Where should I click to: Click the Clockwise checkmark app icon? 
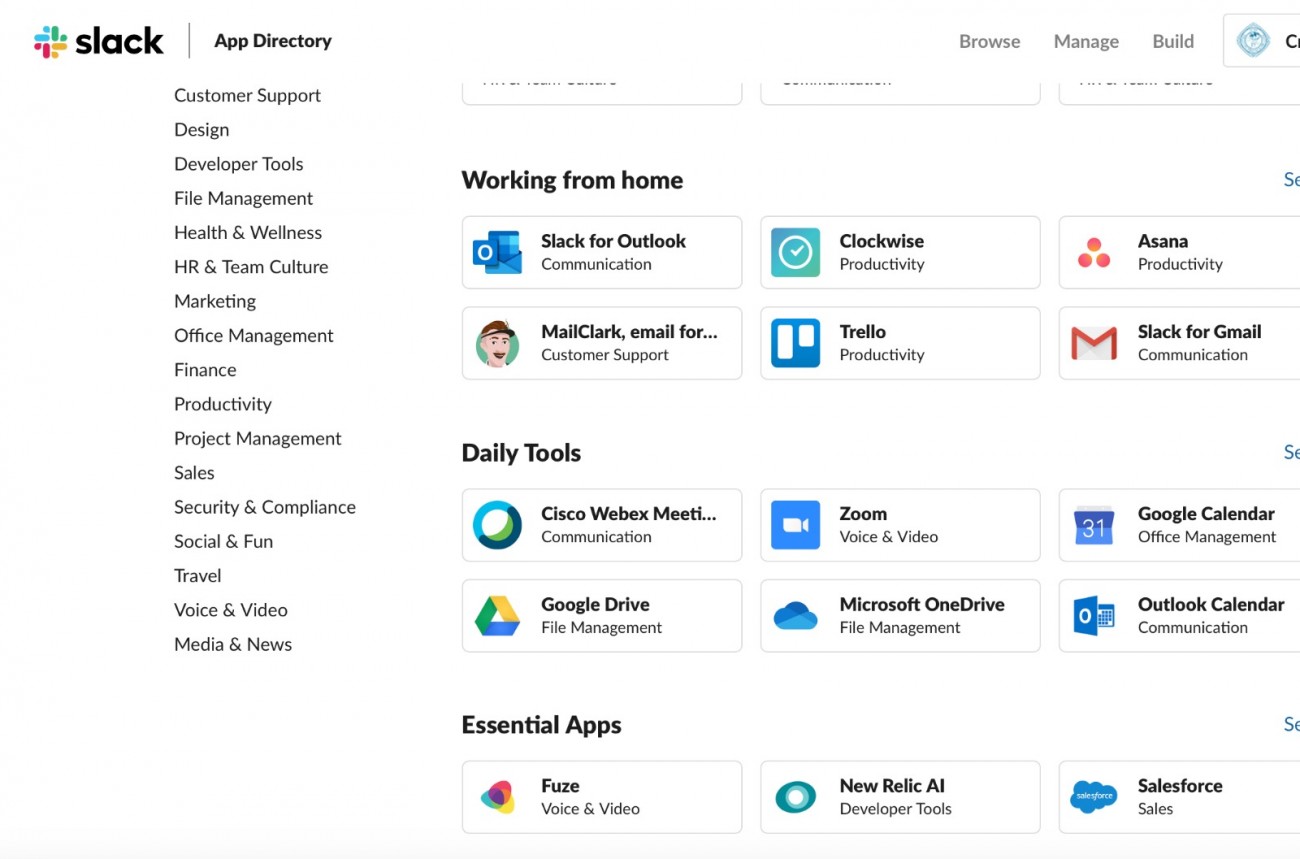[x=795, y=253]
